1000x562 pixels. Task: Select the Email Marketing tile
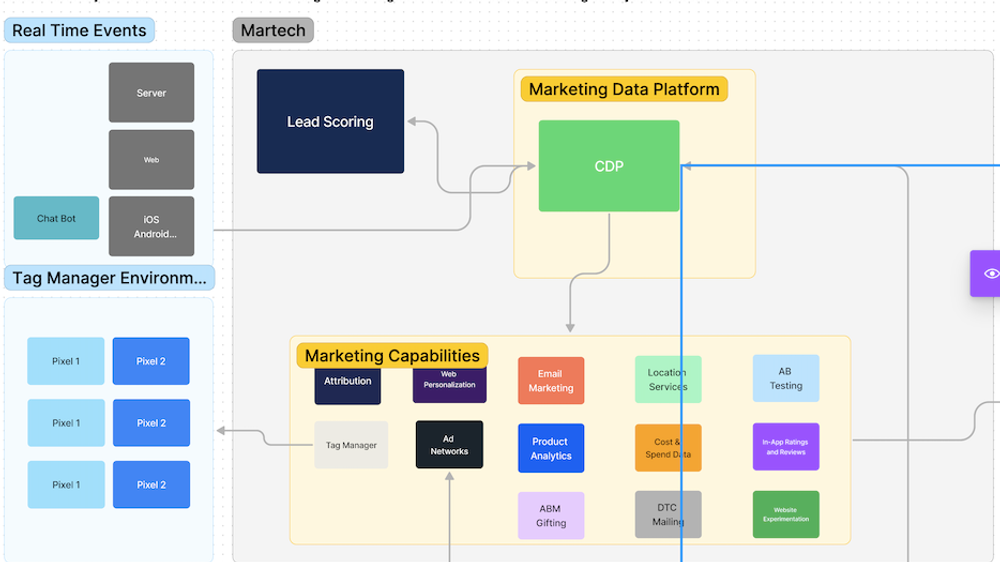[551, 381]
